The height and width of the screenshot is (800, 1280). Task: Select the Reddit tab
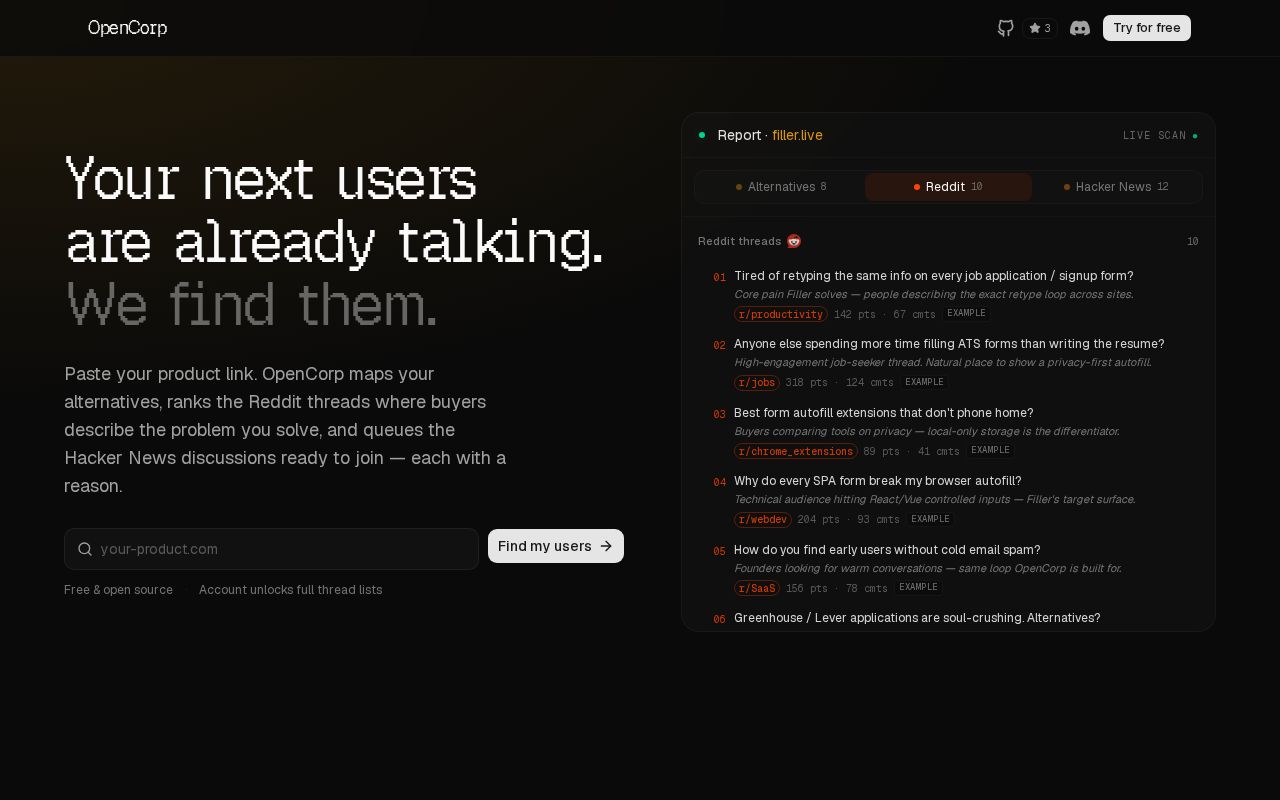(x=948, y=187)
